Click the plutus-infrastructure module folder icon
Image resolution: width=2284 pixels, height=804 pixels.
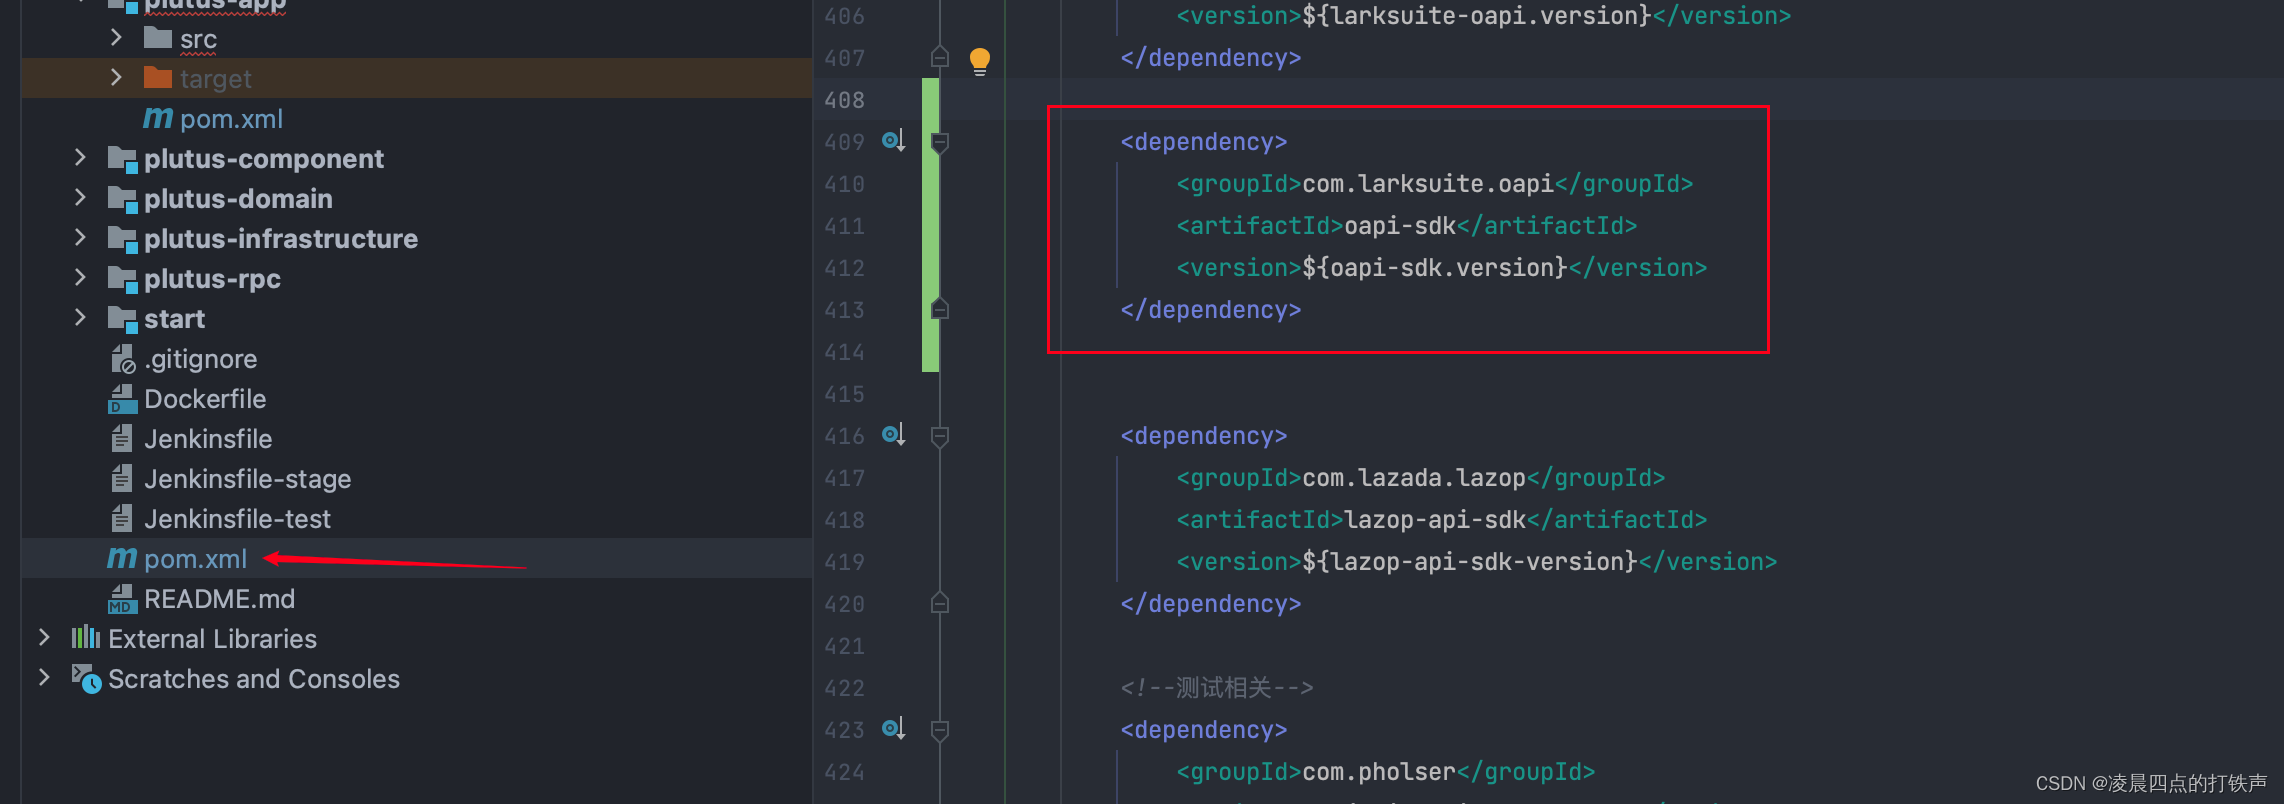[122, 239]
